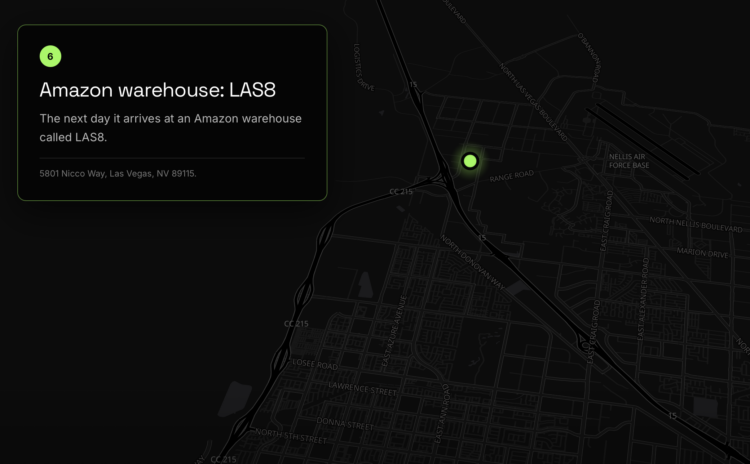Click the 'NORTH DONOVAN WAY' street label
Screen dimensions: 750x464
click(472, 262)
